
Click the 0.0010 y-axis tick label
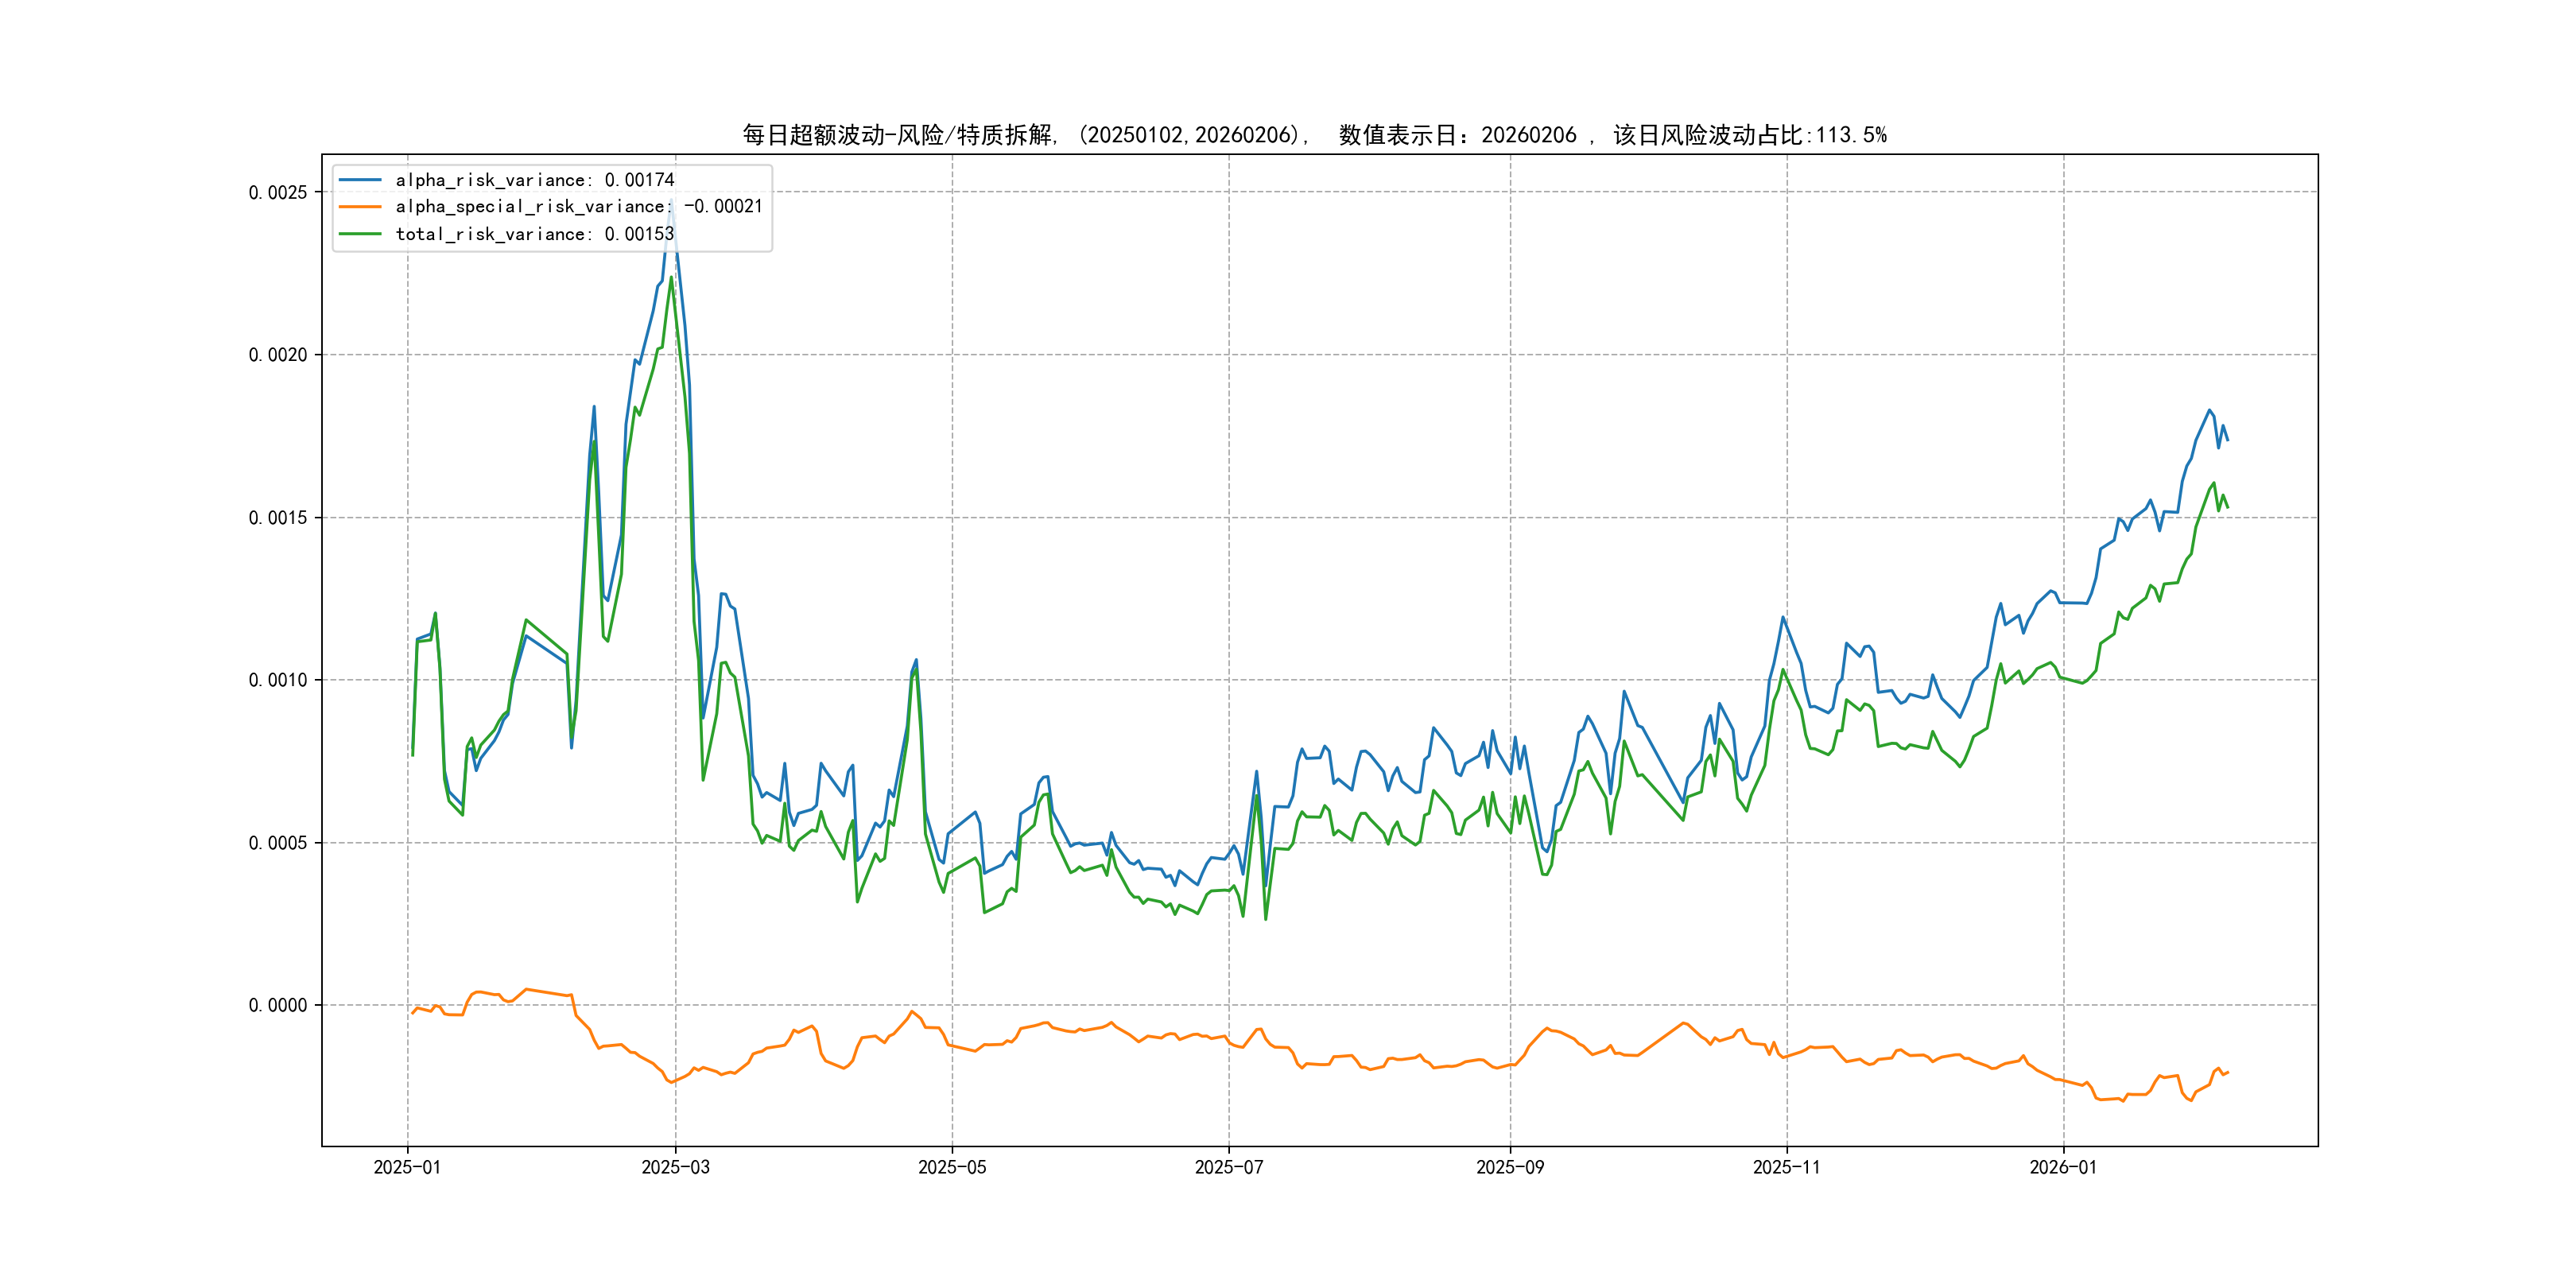tap(278, 680)
